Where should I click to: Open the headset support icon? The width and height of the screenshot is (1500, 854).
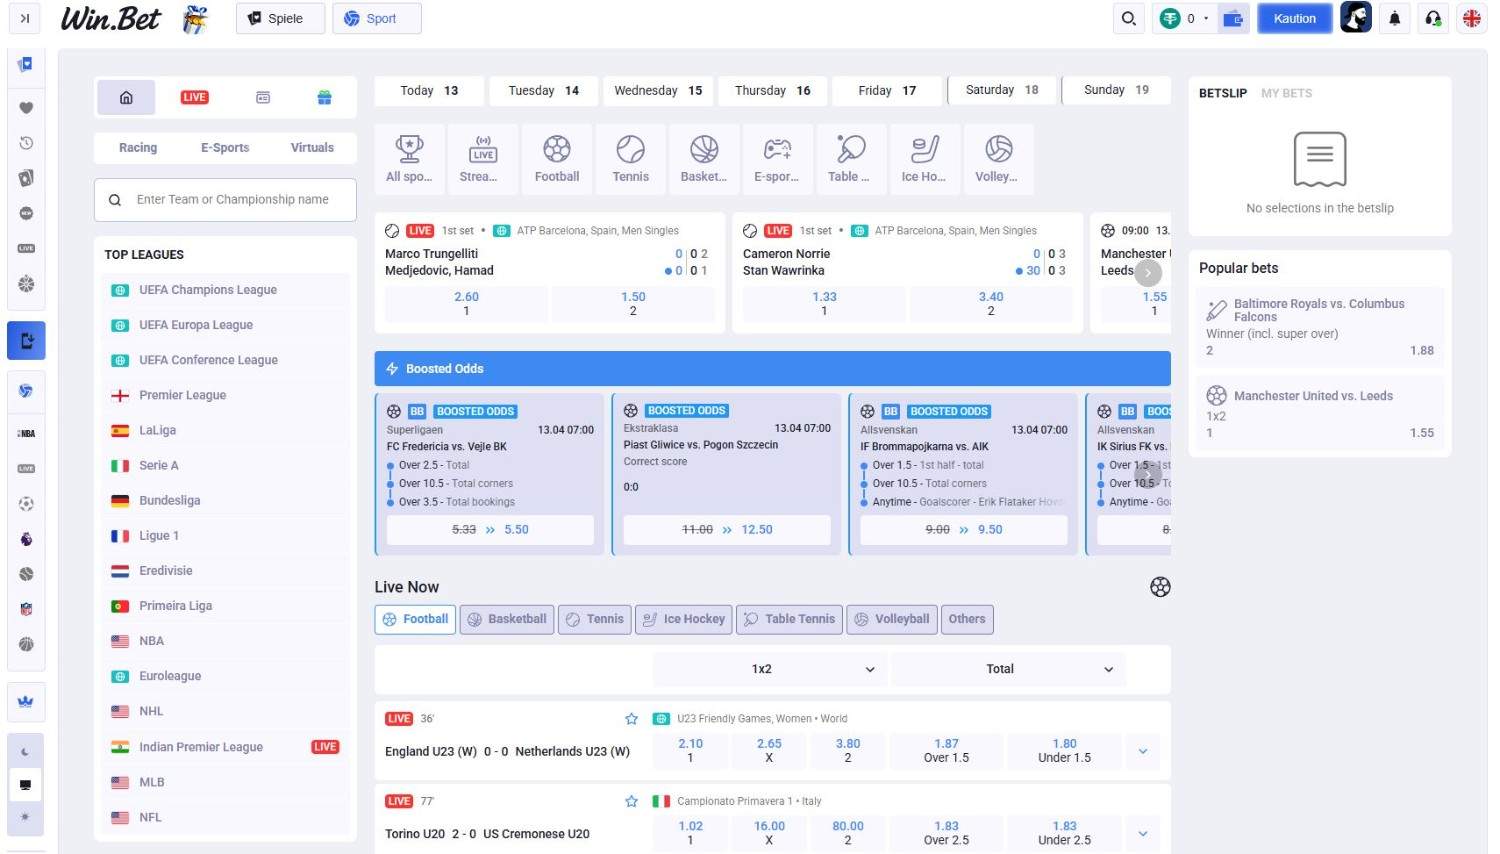[x=1433, y=18]
